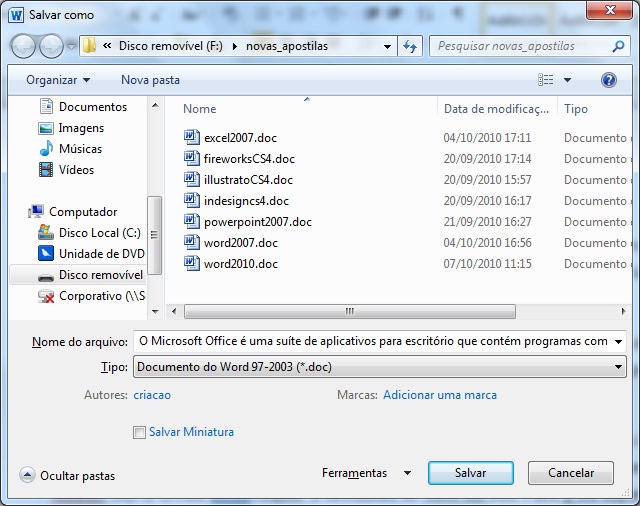640x506 pixels.
Task: Click the Disco Local (C:) drive icon
Action: (x=46, y=233)
